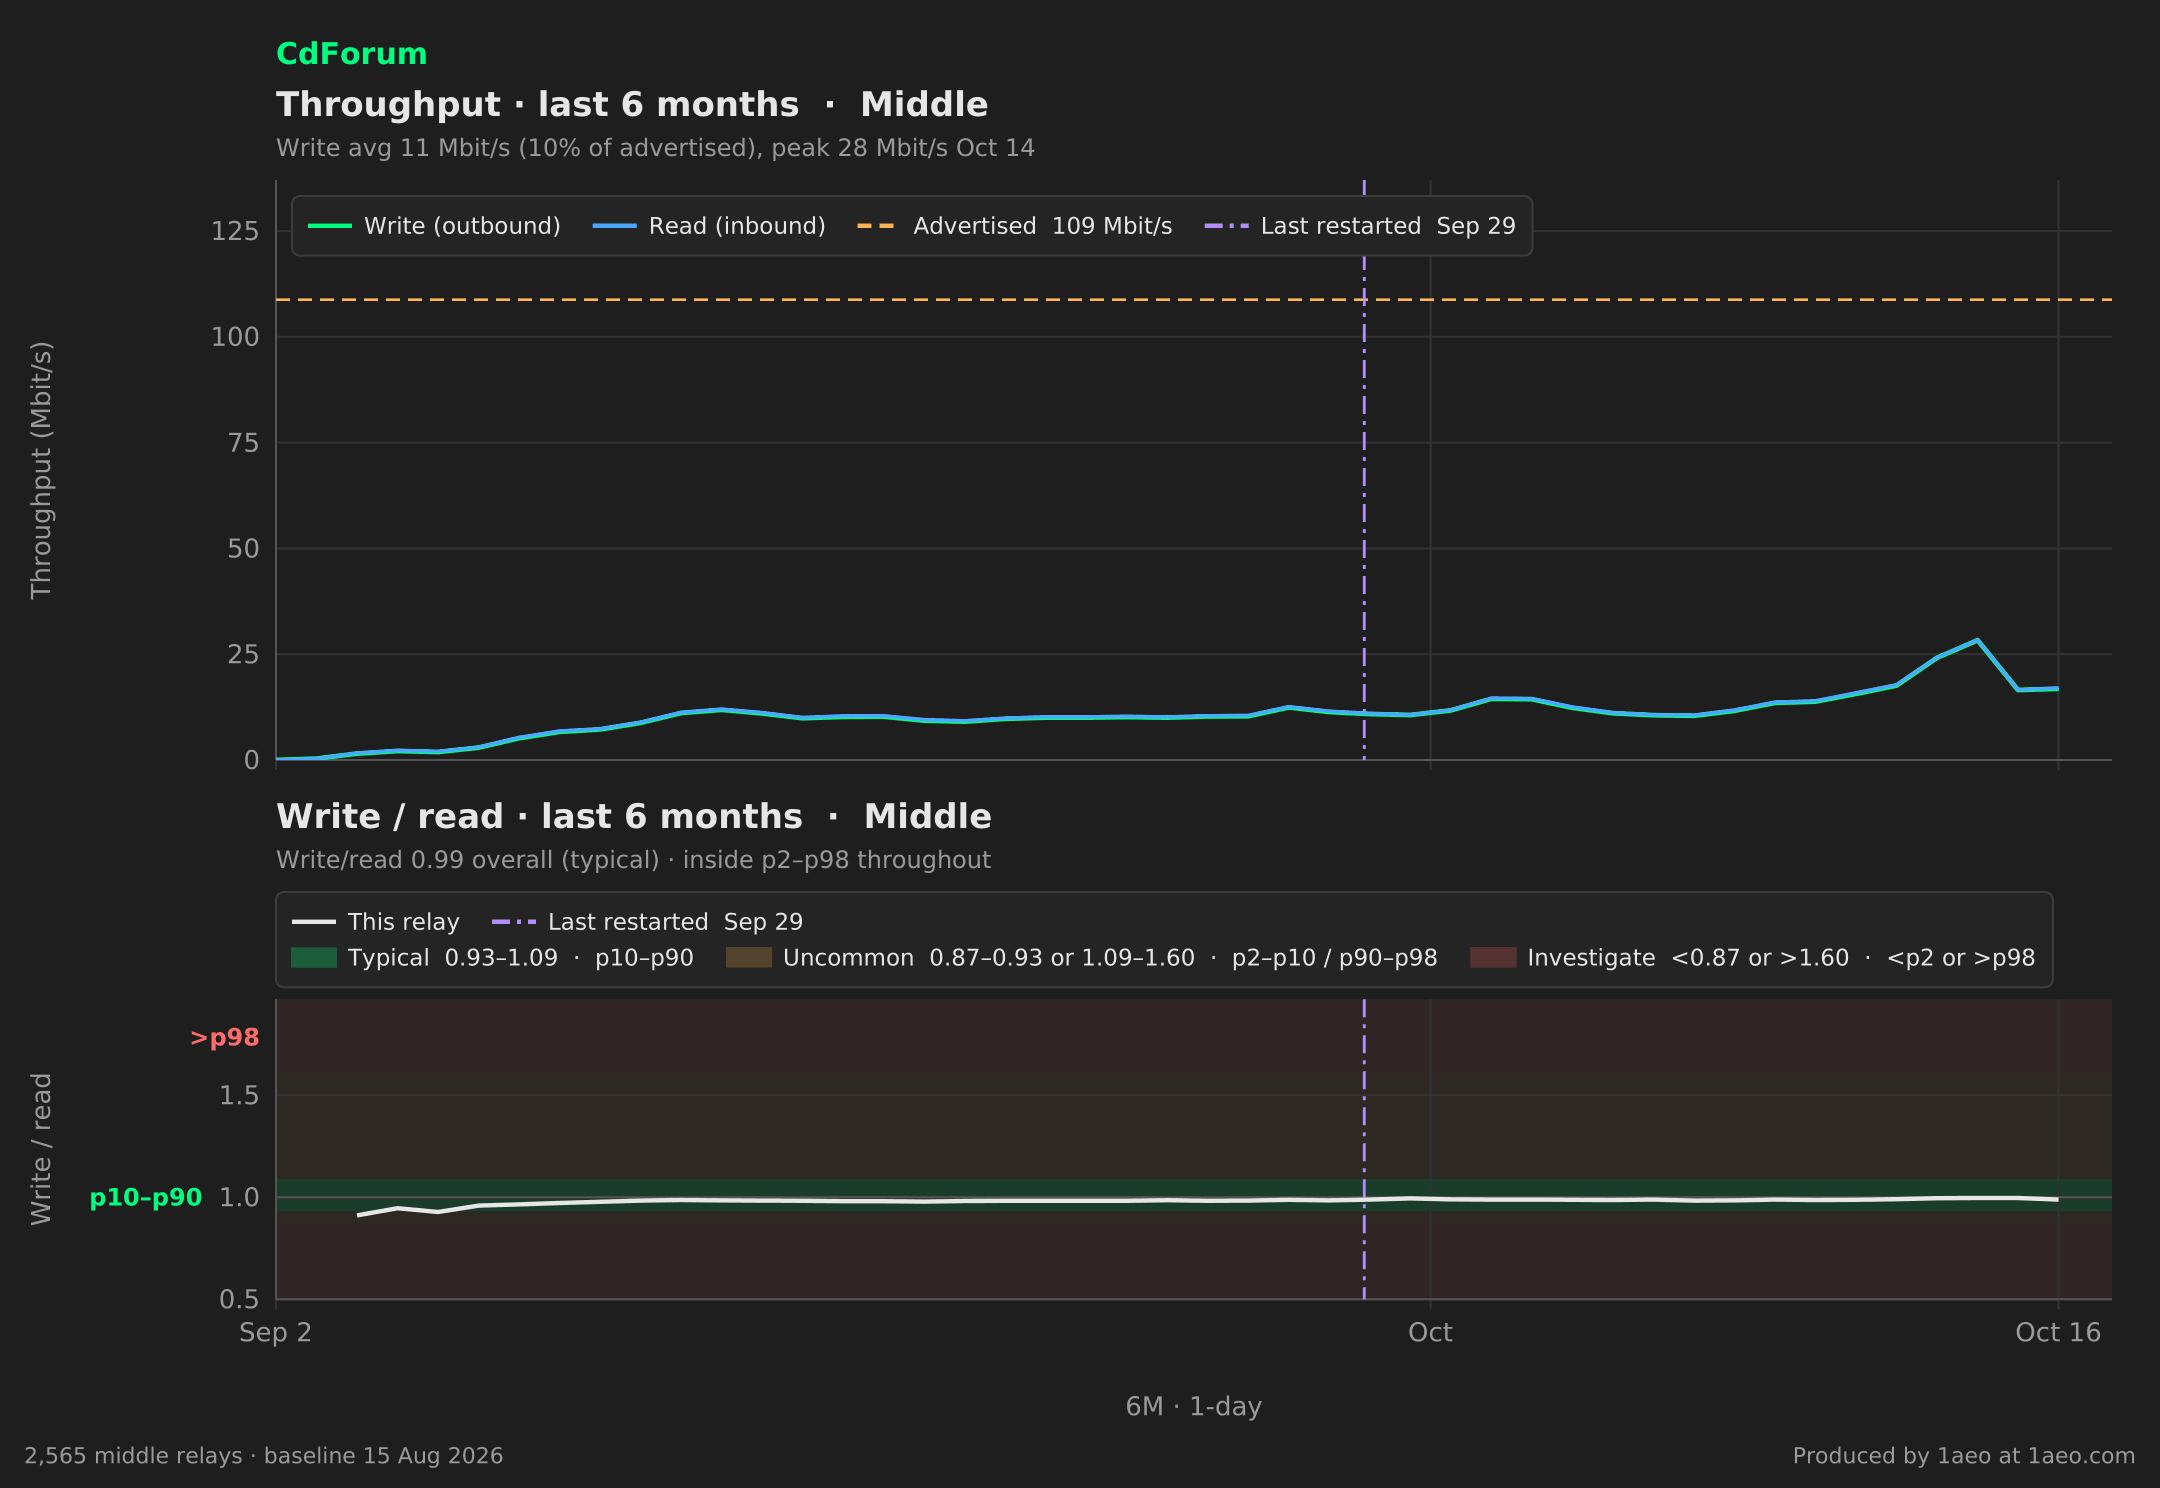The width and height of the screenshot is (2160, 1488).
Task: Click the restart marker line in write/read chart
Action: pyautogui.click(x=1364, y=1150)
